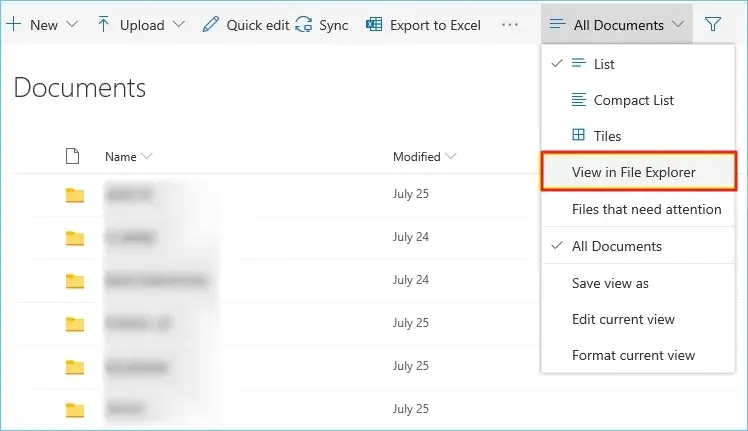Select the List view option

638,63
